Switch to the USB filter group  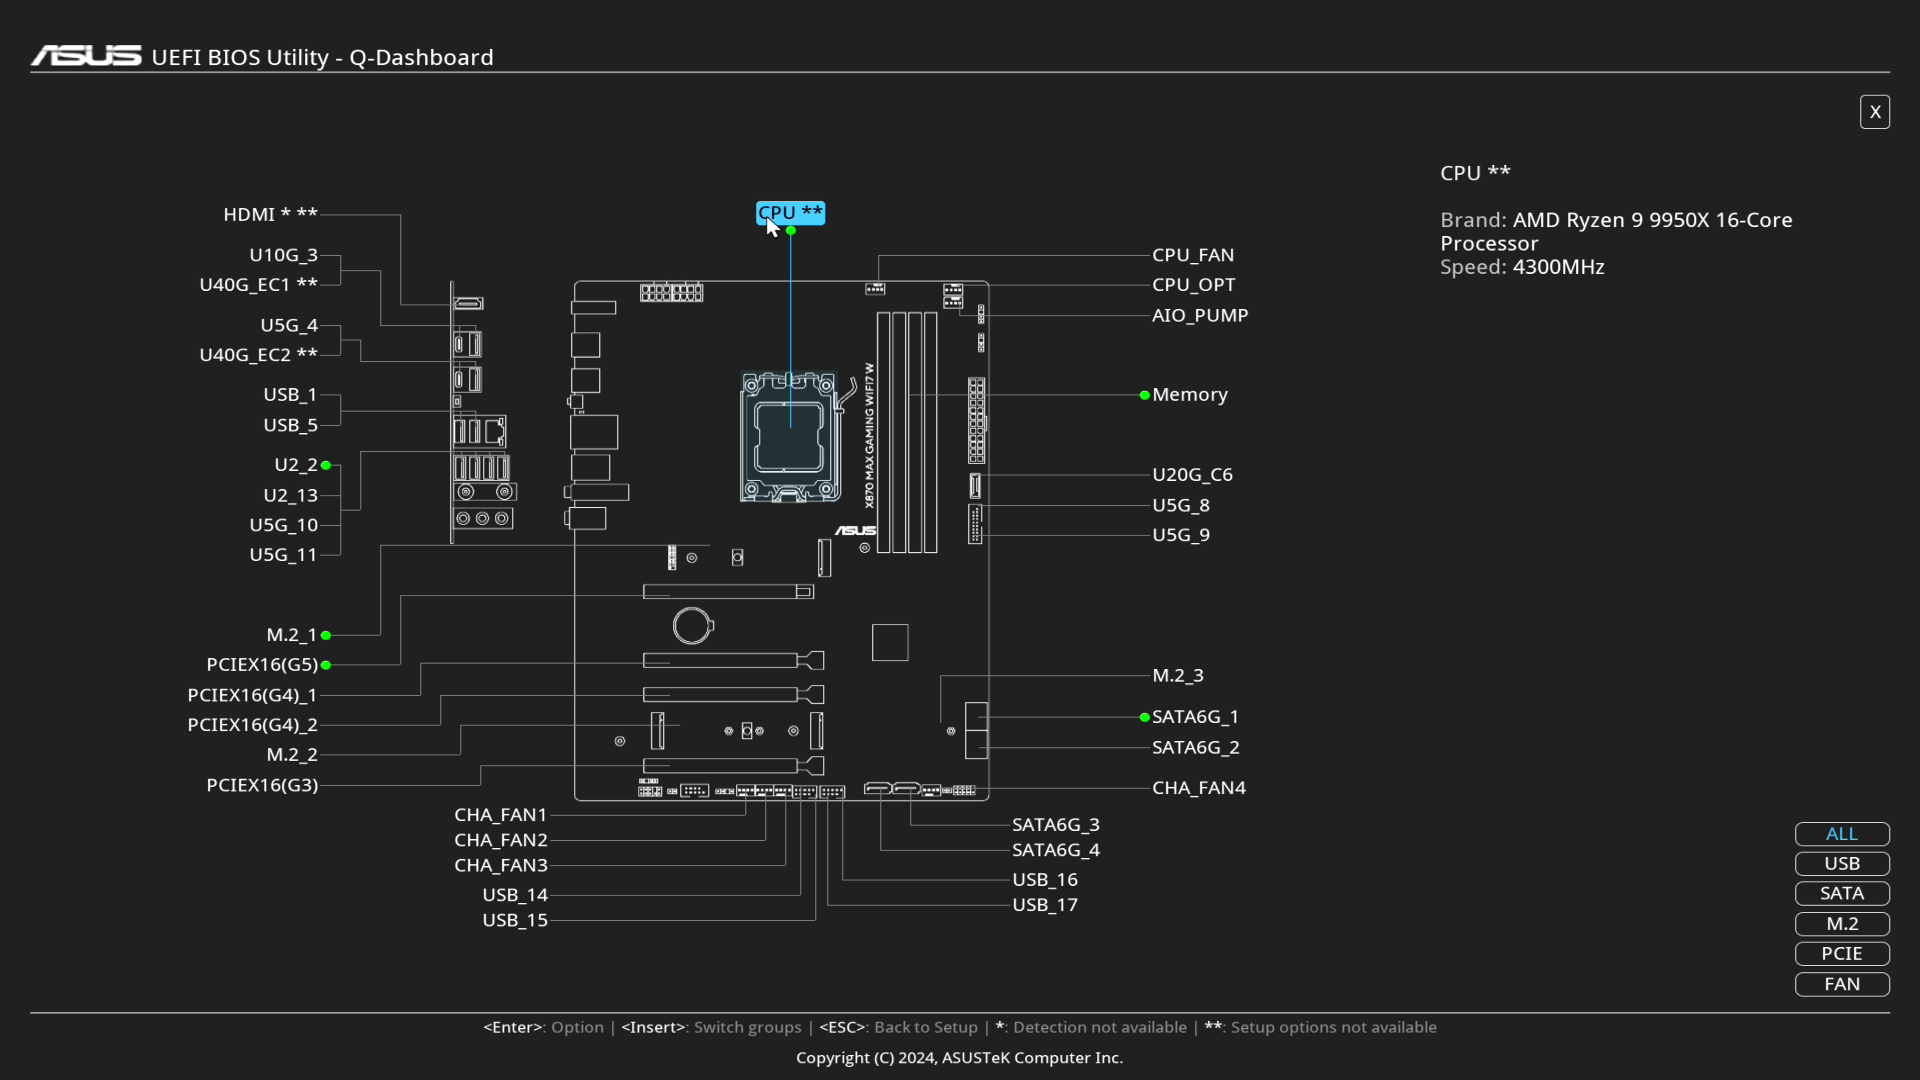[x=1841, y=864]
